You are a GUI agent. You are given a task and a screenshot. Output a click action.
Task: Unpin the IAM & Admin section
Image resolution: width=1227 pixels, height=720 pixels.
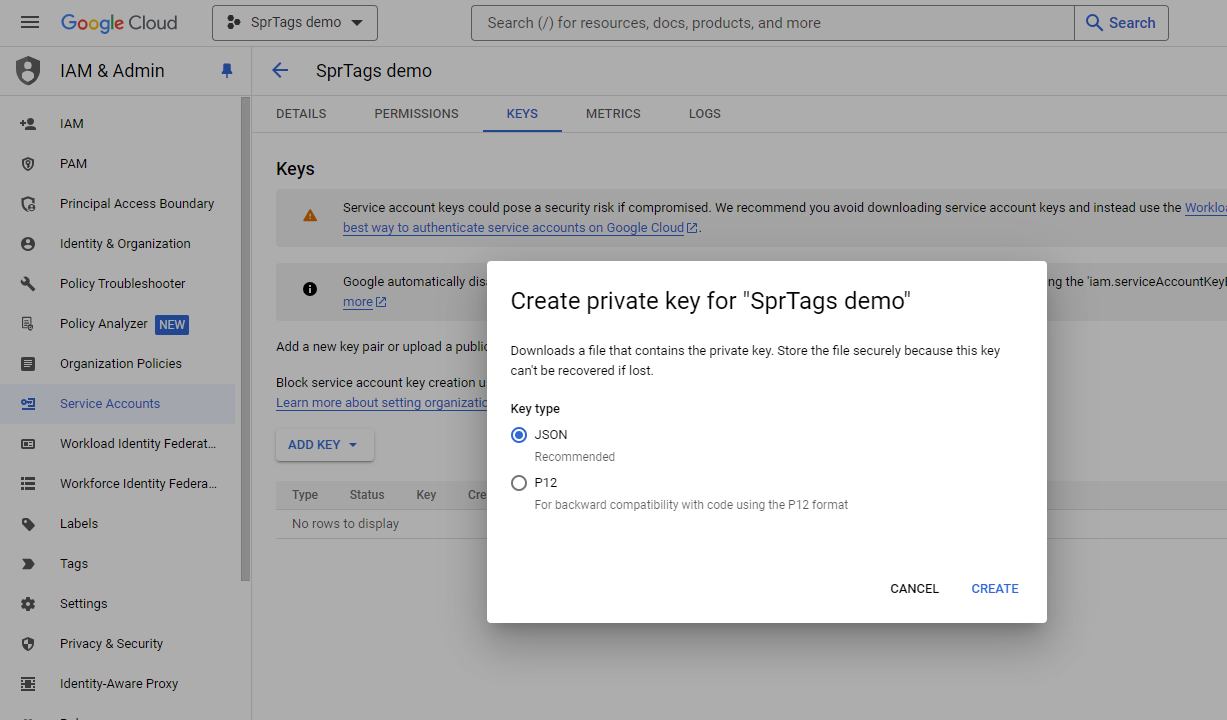click(227, 70)
